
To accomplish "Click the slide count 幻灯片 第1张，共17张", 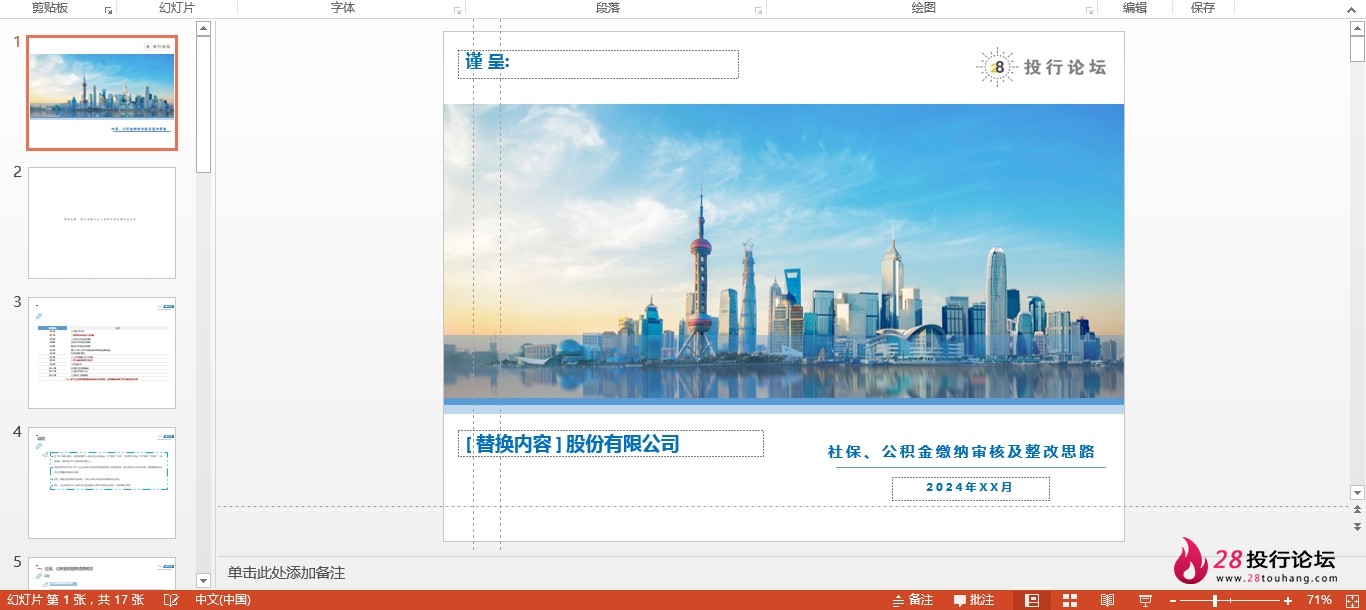I will click(x=76, y=600).
